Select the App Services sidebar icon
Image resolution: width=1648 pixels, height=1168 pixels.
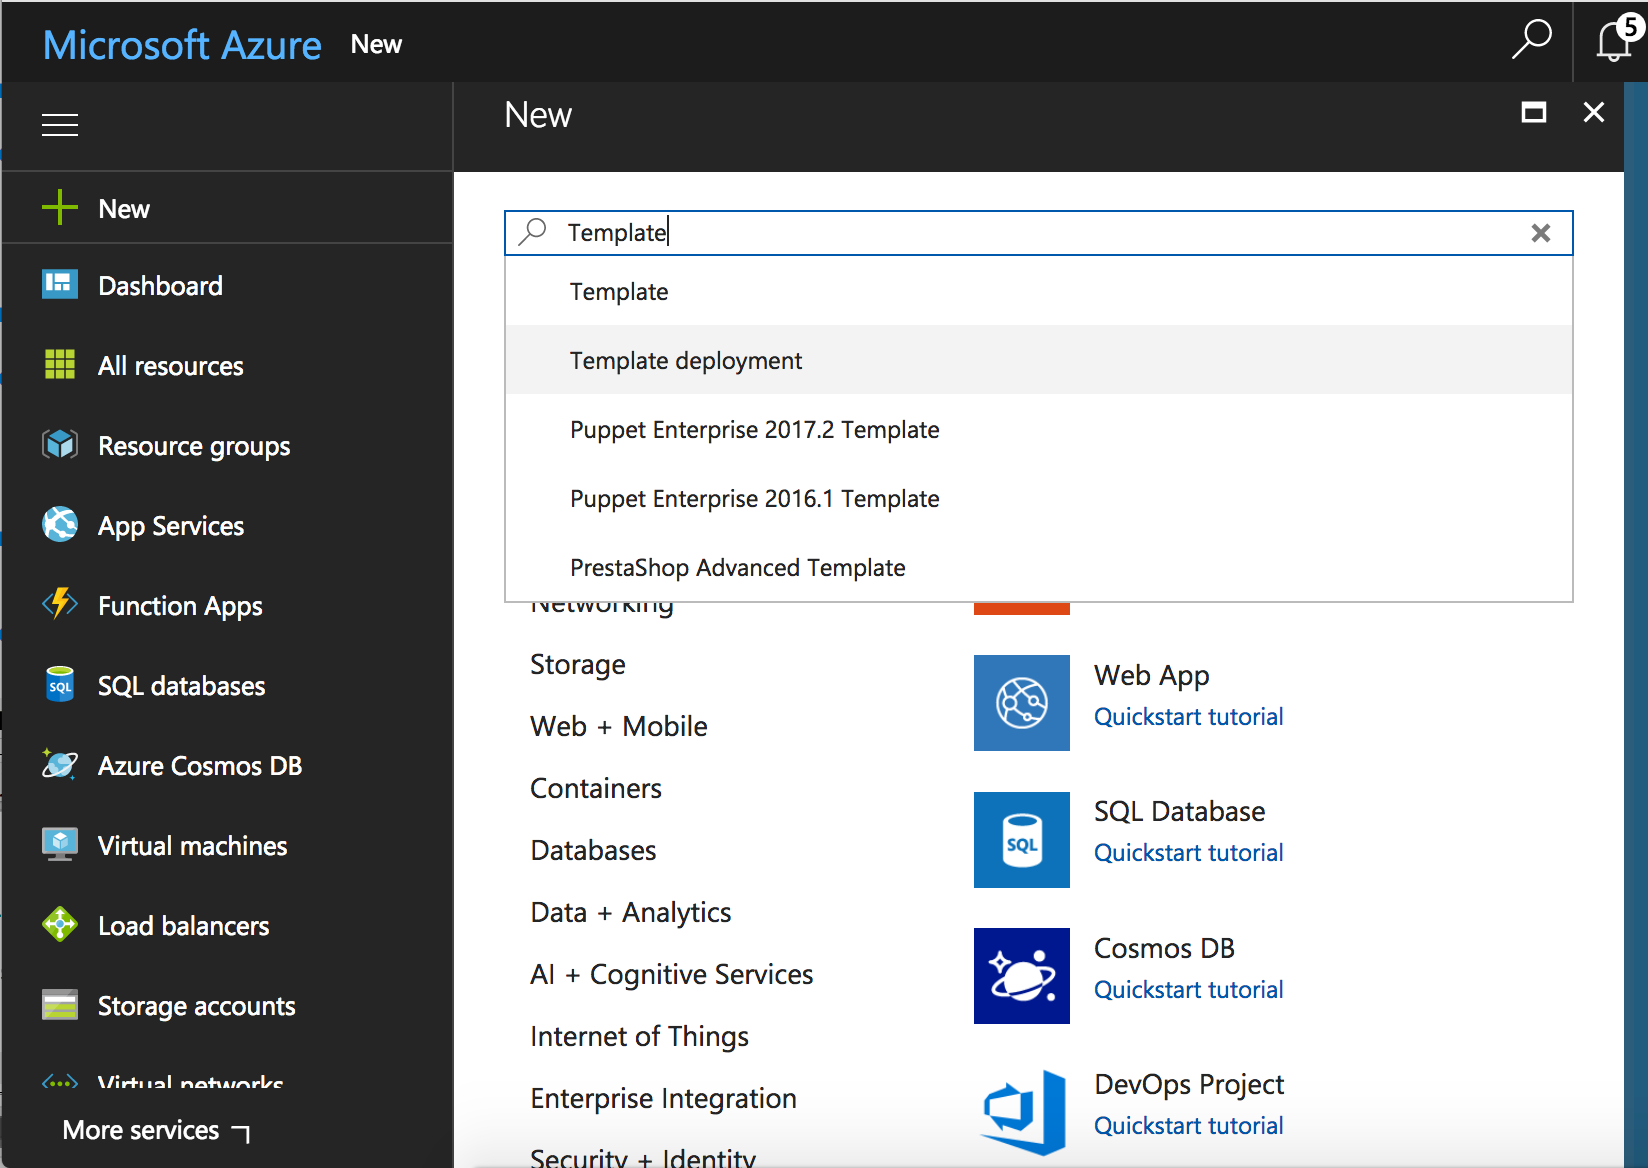pyautogui.click(x=60, y=525)
